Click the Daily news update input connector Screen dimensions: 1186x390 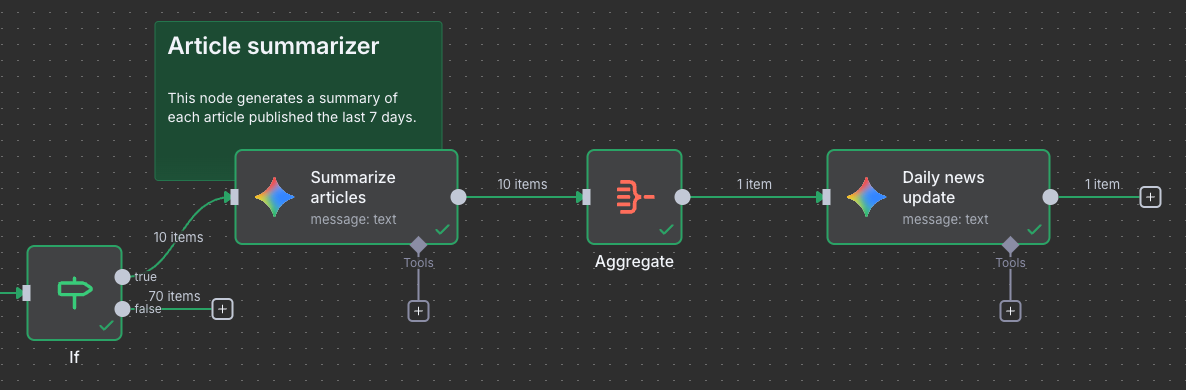[826, 197]
